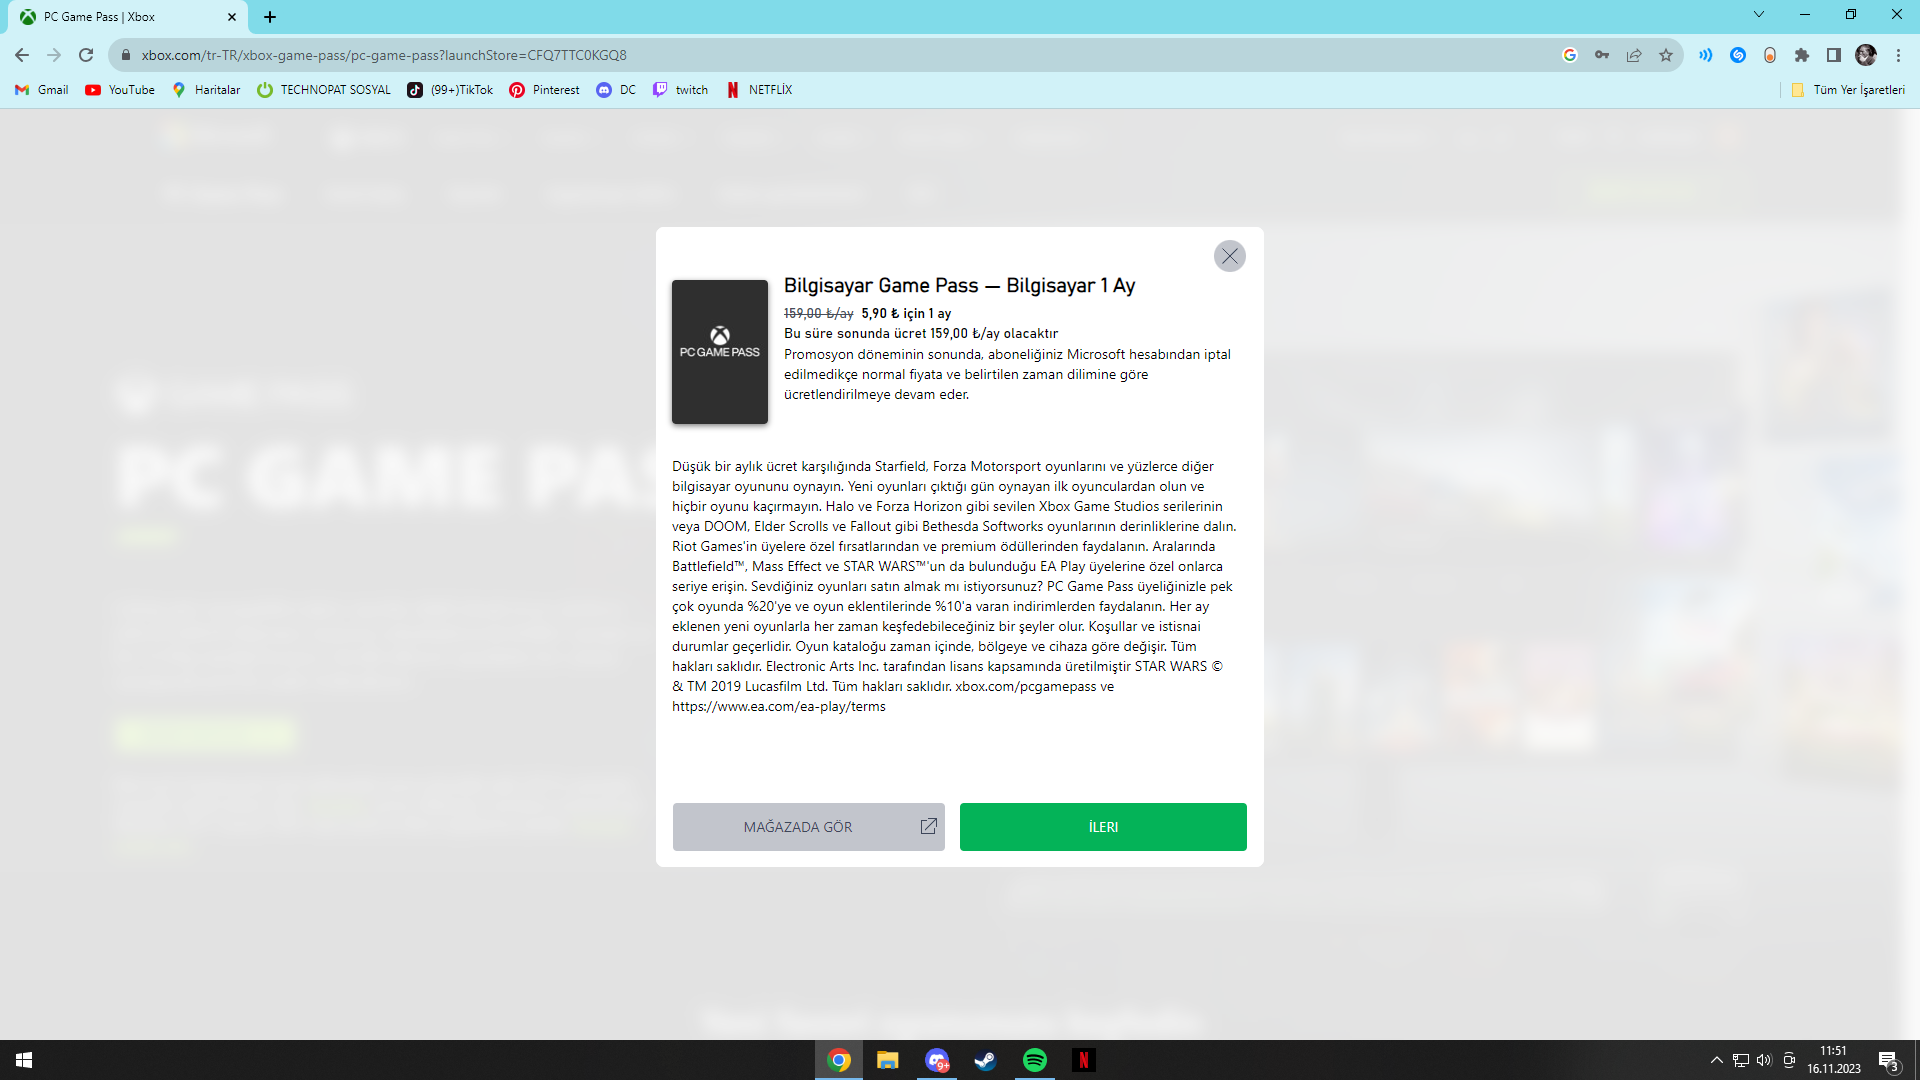Open Chrome extensions puzzle icon
The image size is (1920, 1080).
pos(1801,55)
